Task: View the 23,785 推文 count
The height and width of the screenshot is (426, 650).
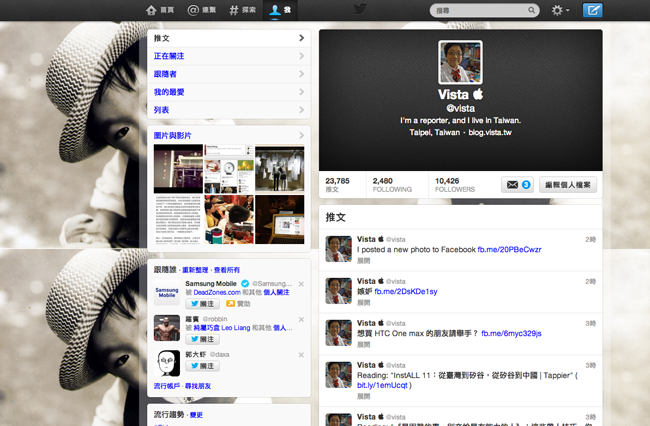Action: coord(337,185)
